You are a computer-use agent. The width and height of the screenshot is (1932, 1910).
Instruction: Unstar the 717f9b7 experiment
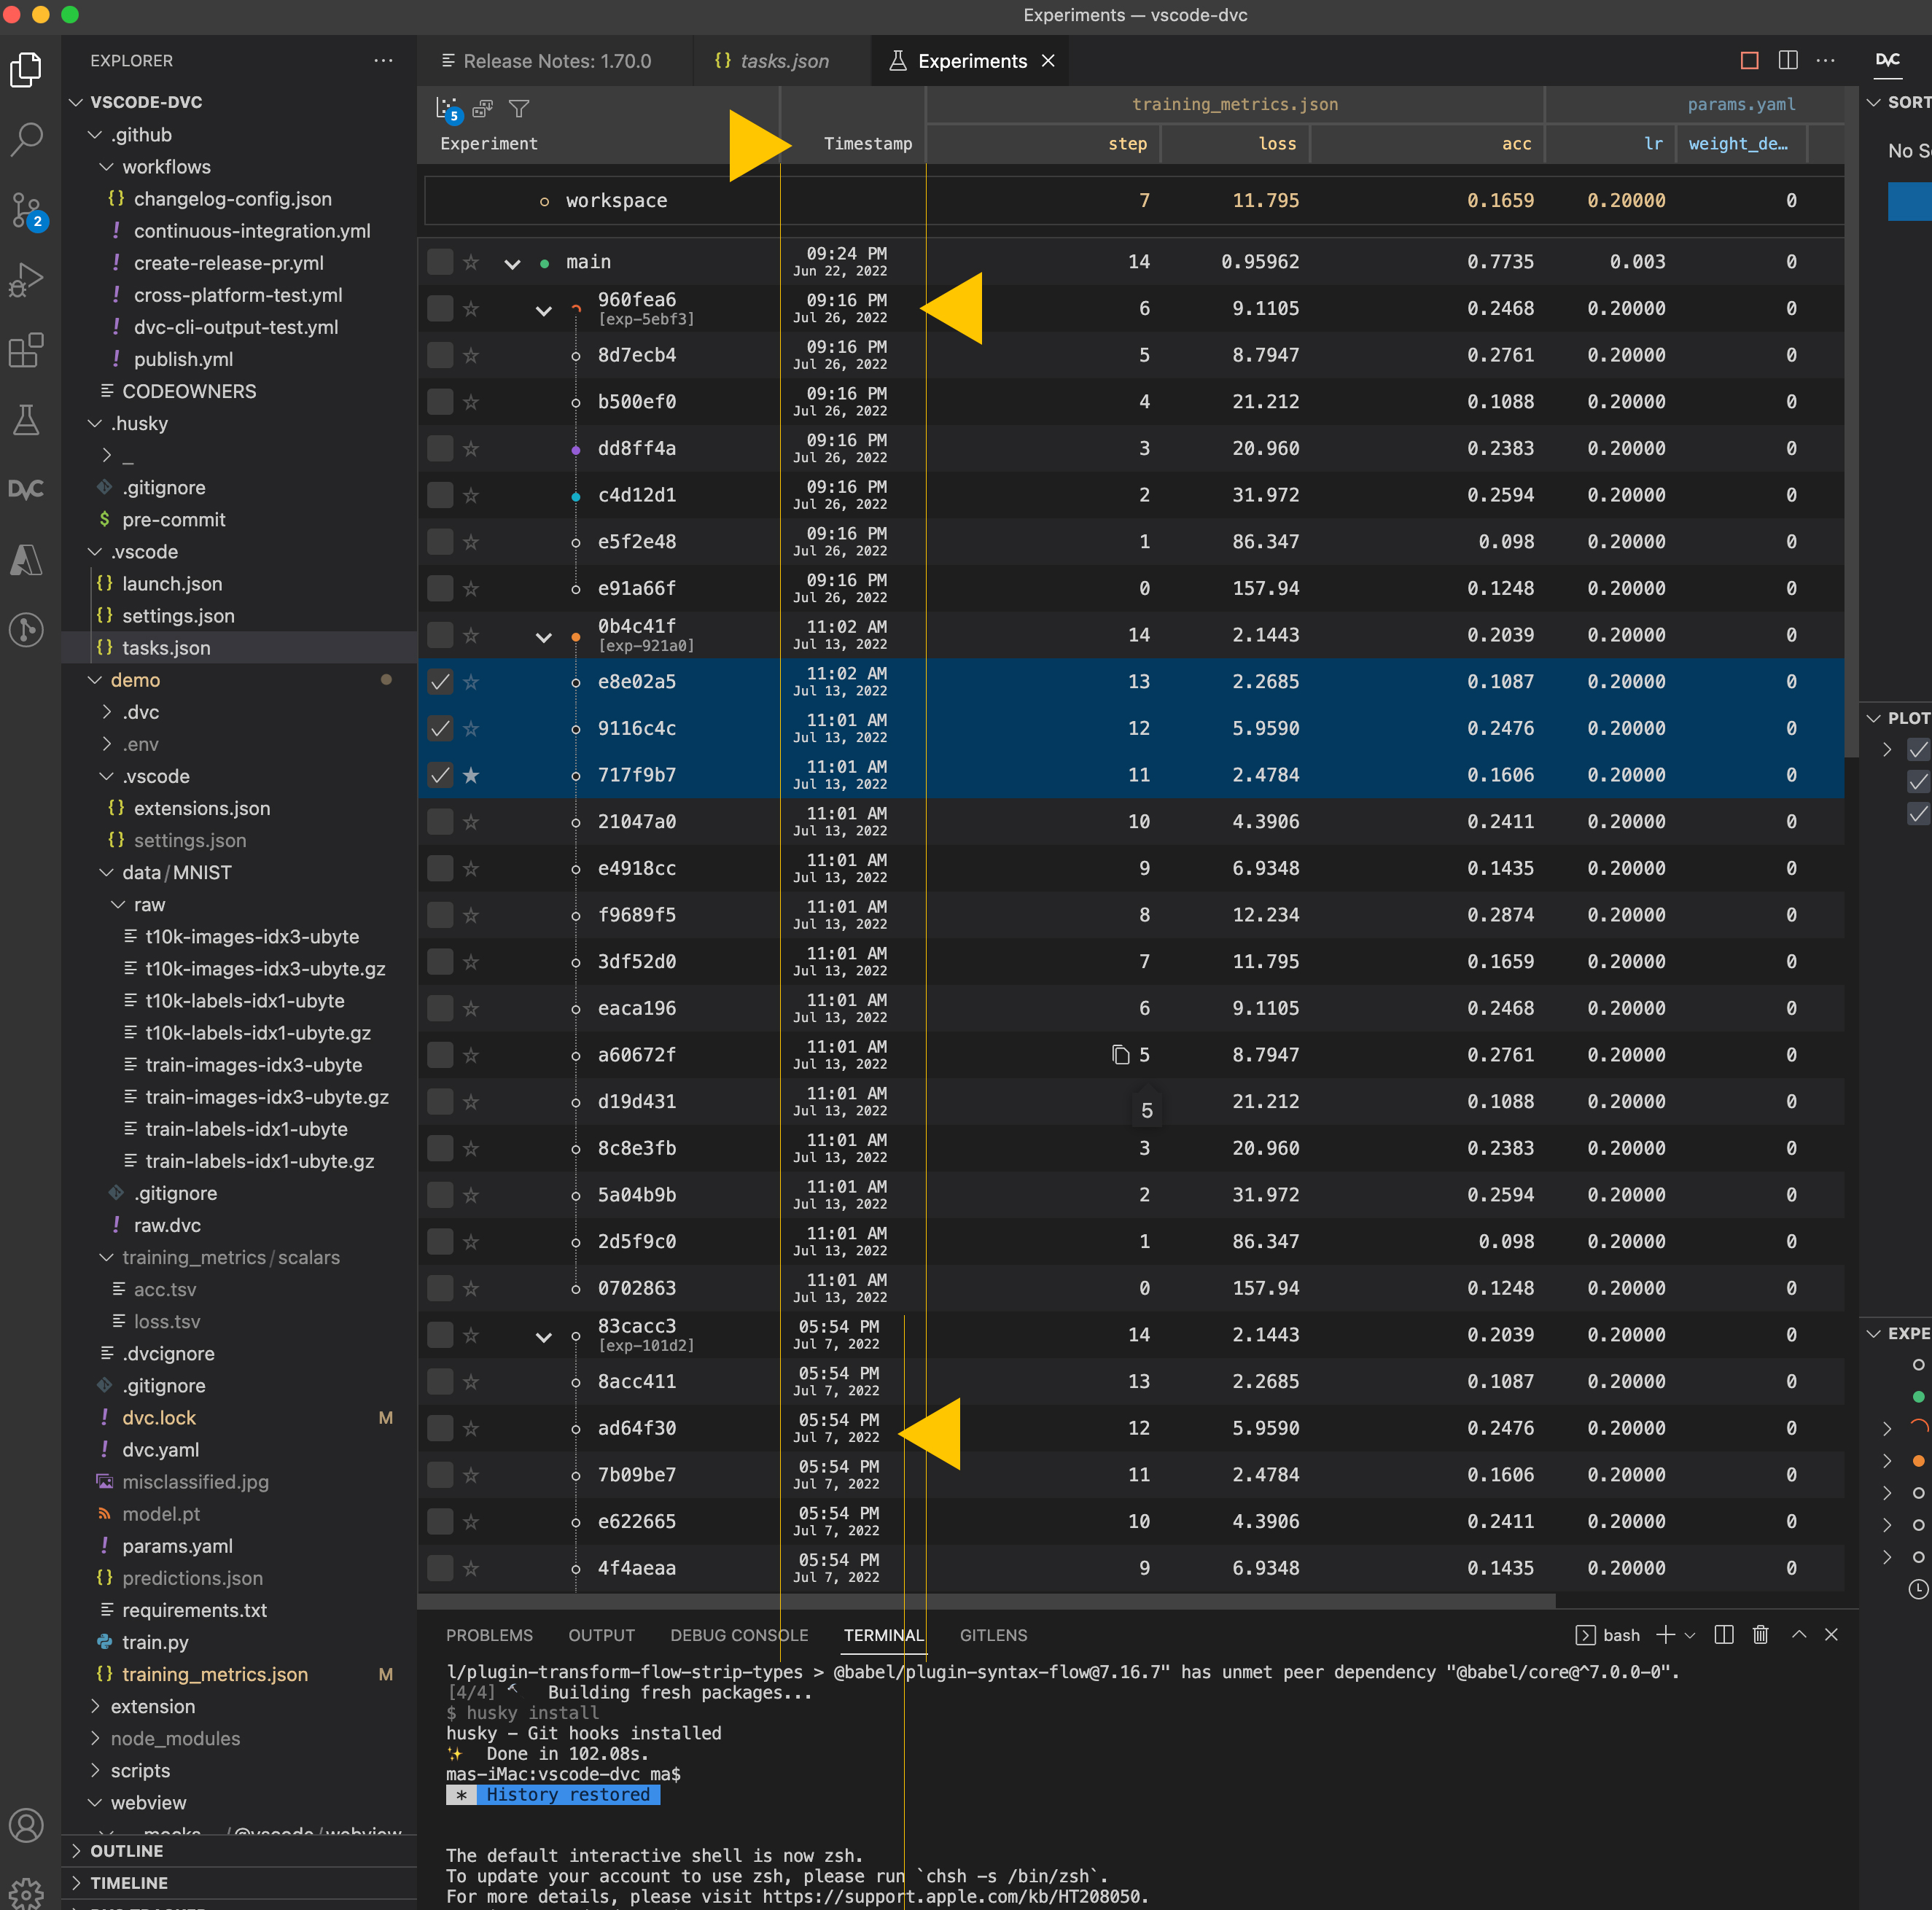point(471,775)
